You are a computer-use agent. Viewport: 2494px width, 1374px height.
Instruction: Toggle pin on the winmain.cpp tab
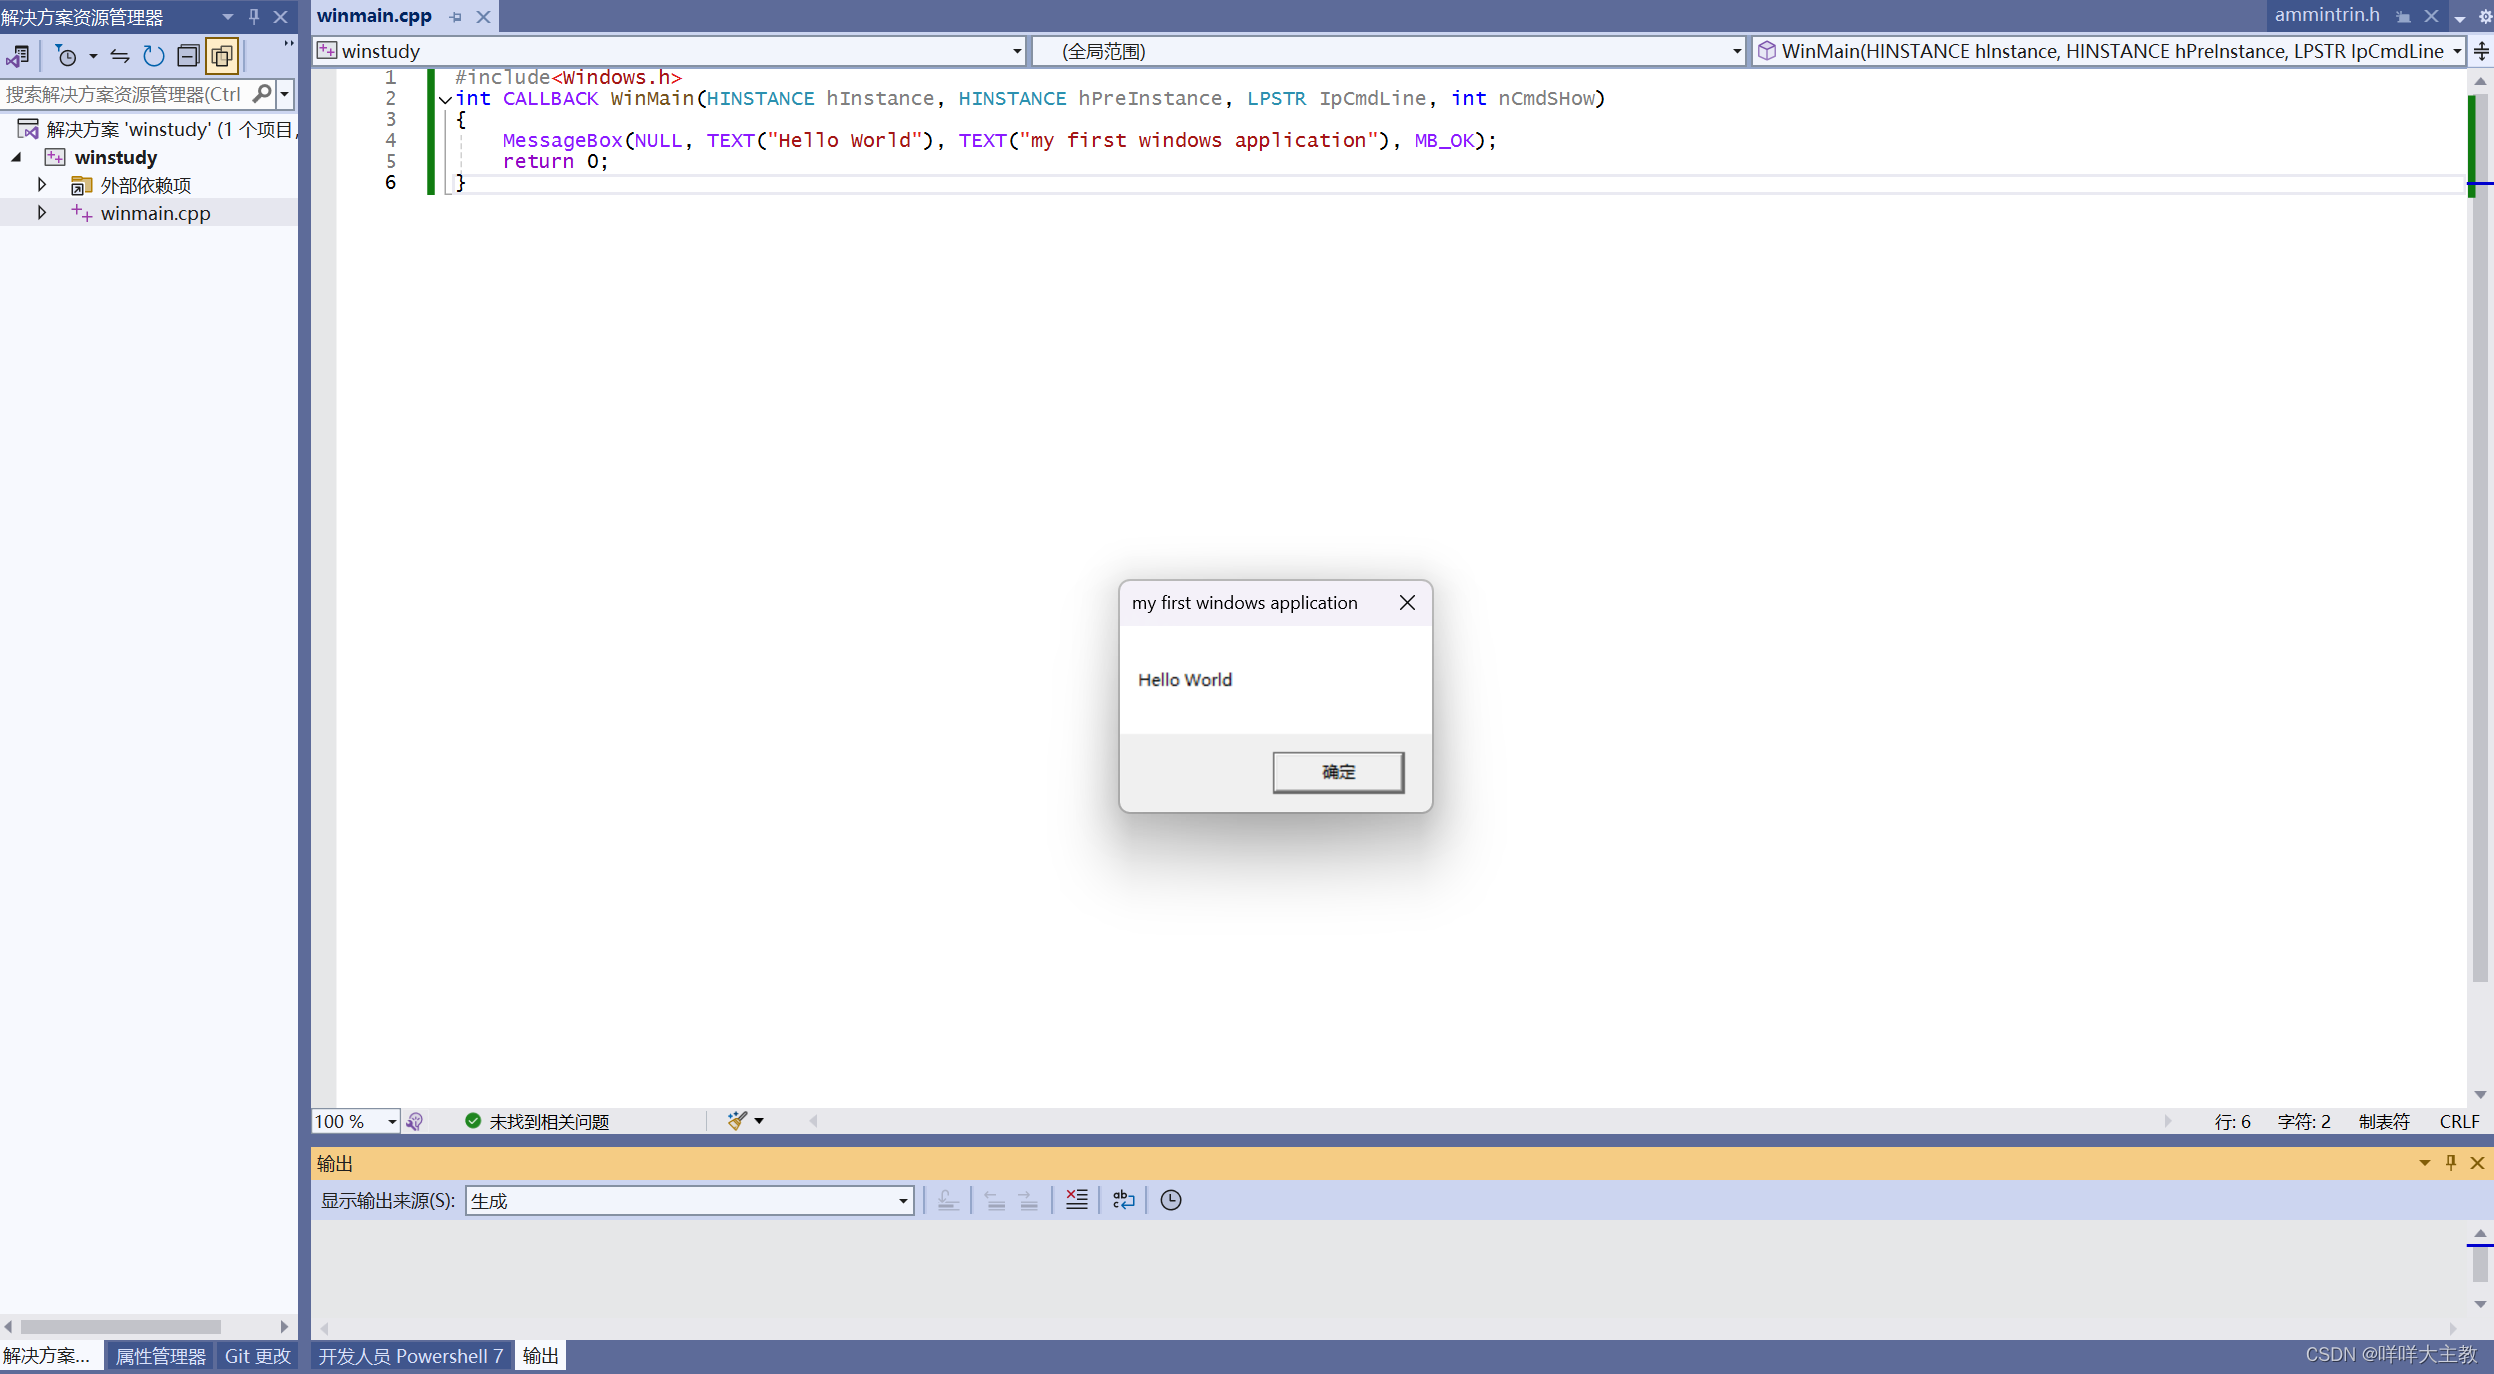456,17
